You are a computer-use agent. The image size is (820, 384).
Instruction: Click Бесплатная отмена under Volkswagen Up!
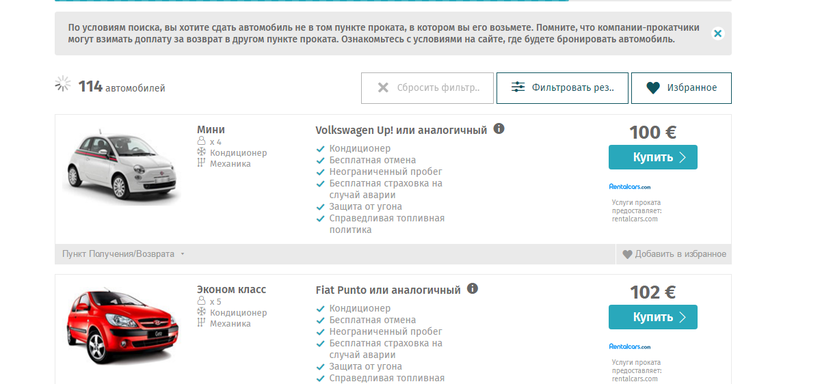click(x=372, y=160)
